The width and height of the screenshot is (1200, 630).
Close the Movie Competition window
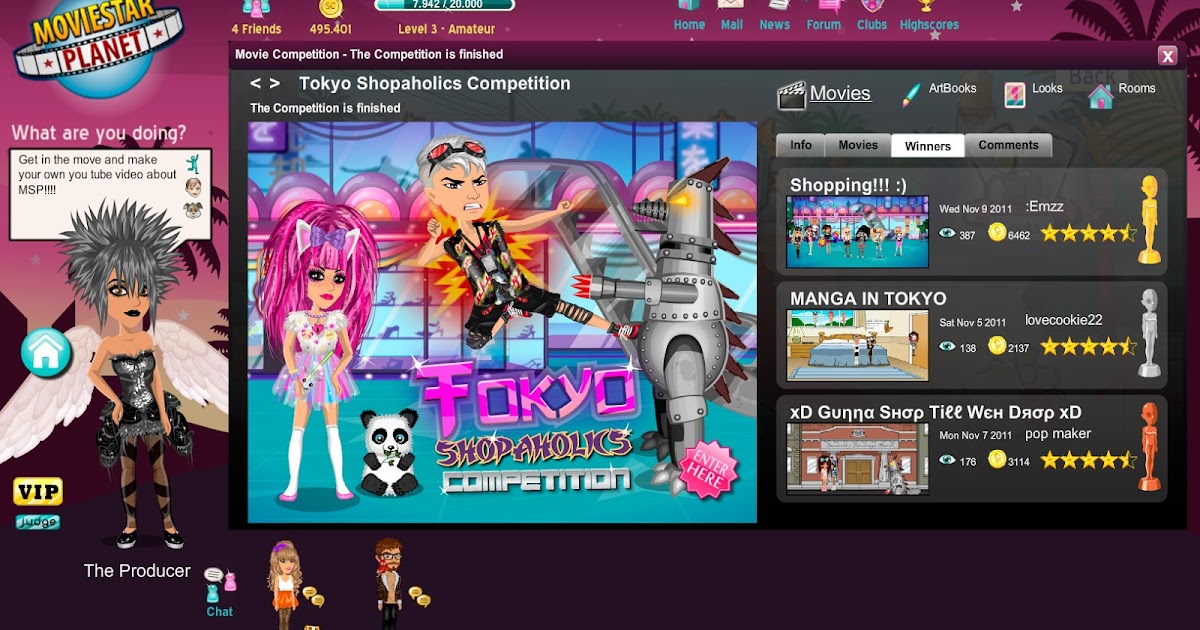pos(1167,56)
